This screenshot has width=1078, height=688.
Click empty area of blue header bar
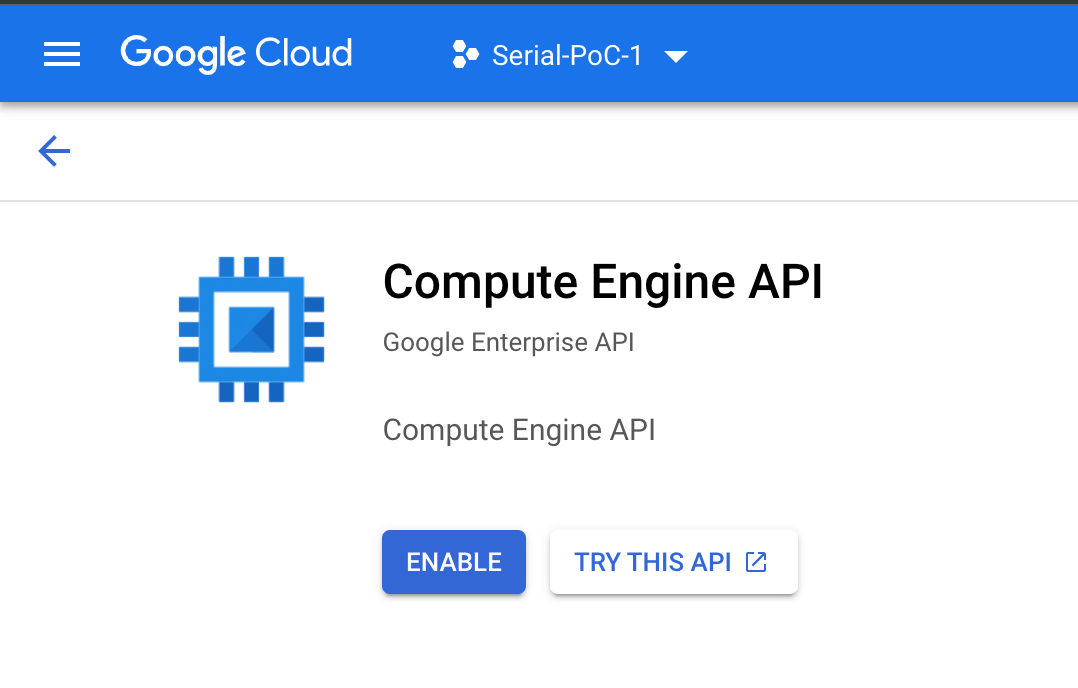coord(880,54)
